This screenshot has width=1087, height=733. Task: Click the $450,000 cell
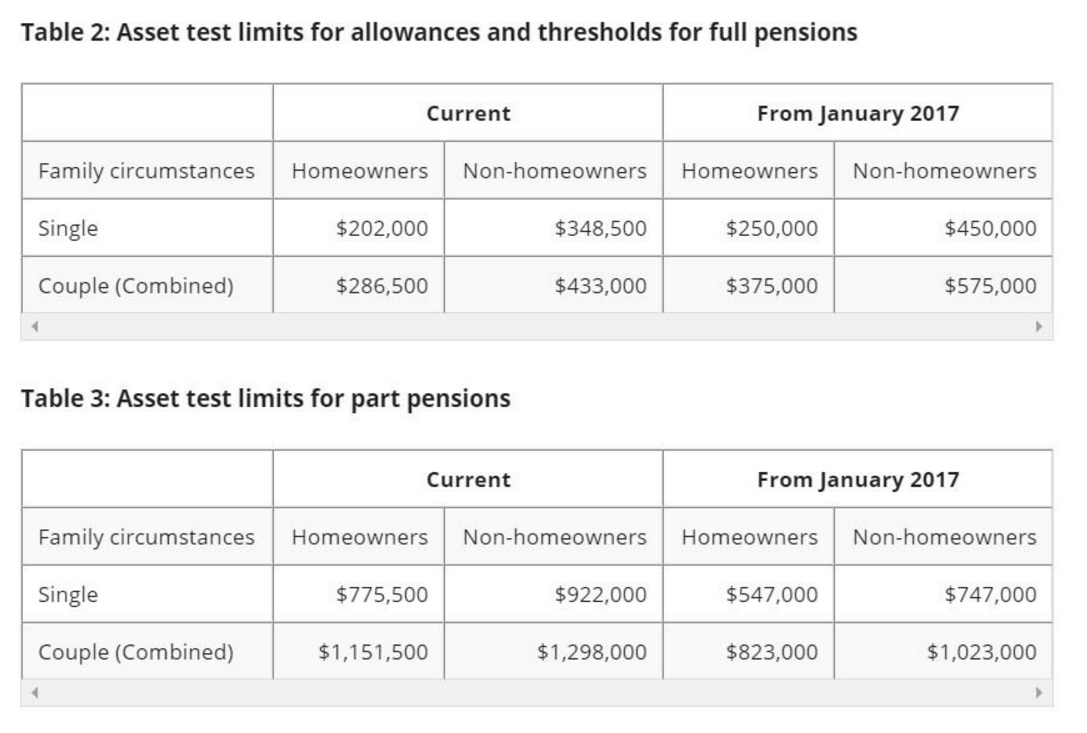pyautogui.click(x=990, y=228)
